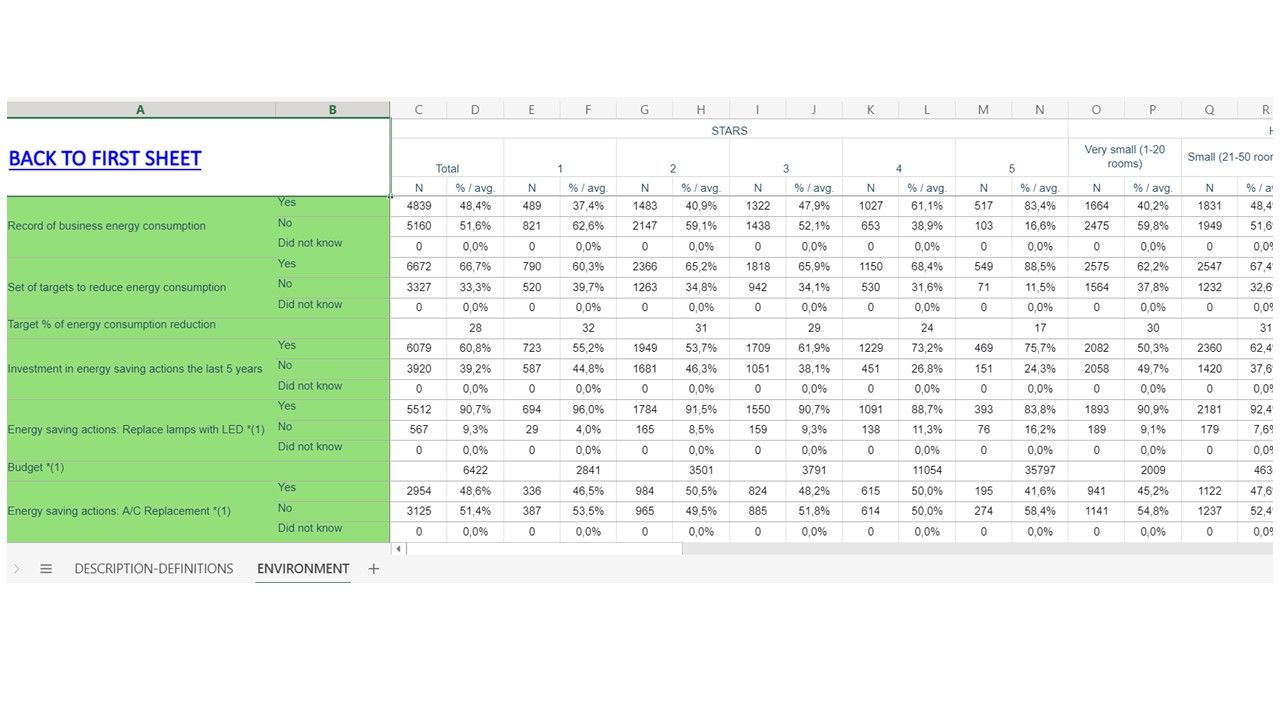Screen dimensions: 1280x720
Task: Click cell with value 2841
Action: click(x=588, y=470)
